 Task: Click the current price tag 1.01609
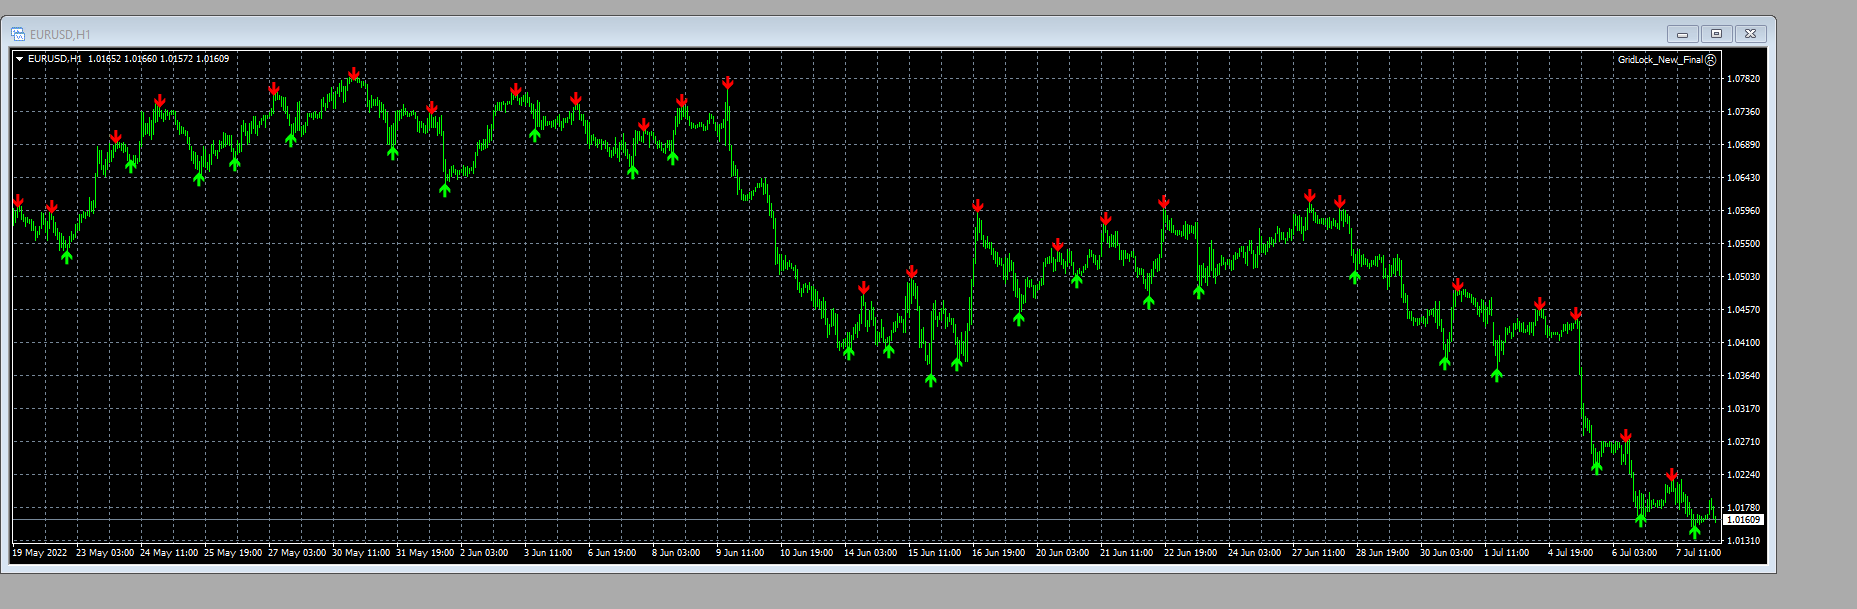1744,520
